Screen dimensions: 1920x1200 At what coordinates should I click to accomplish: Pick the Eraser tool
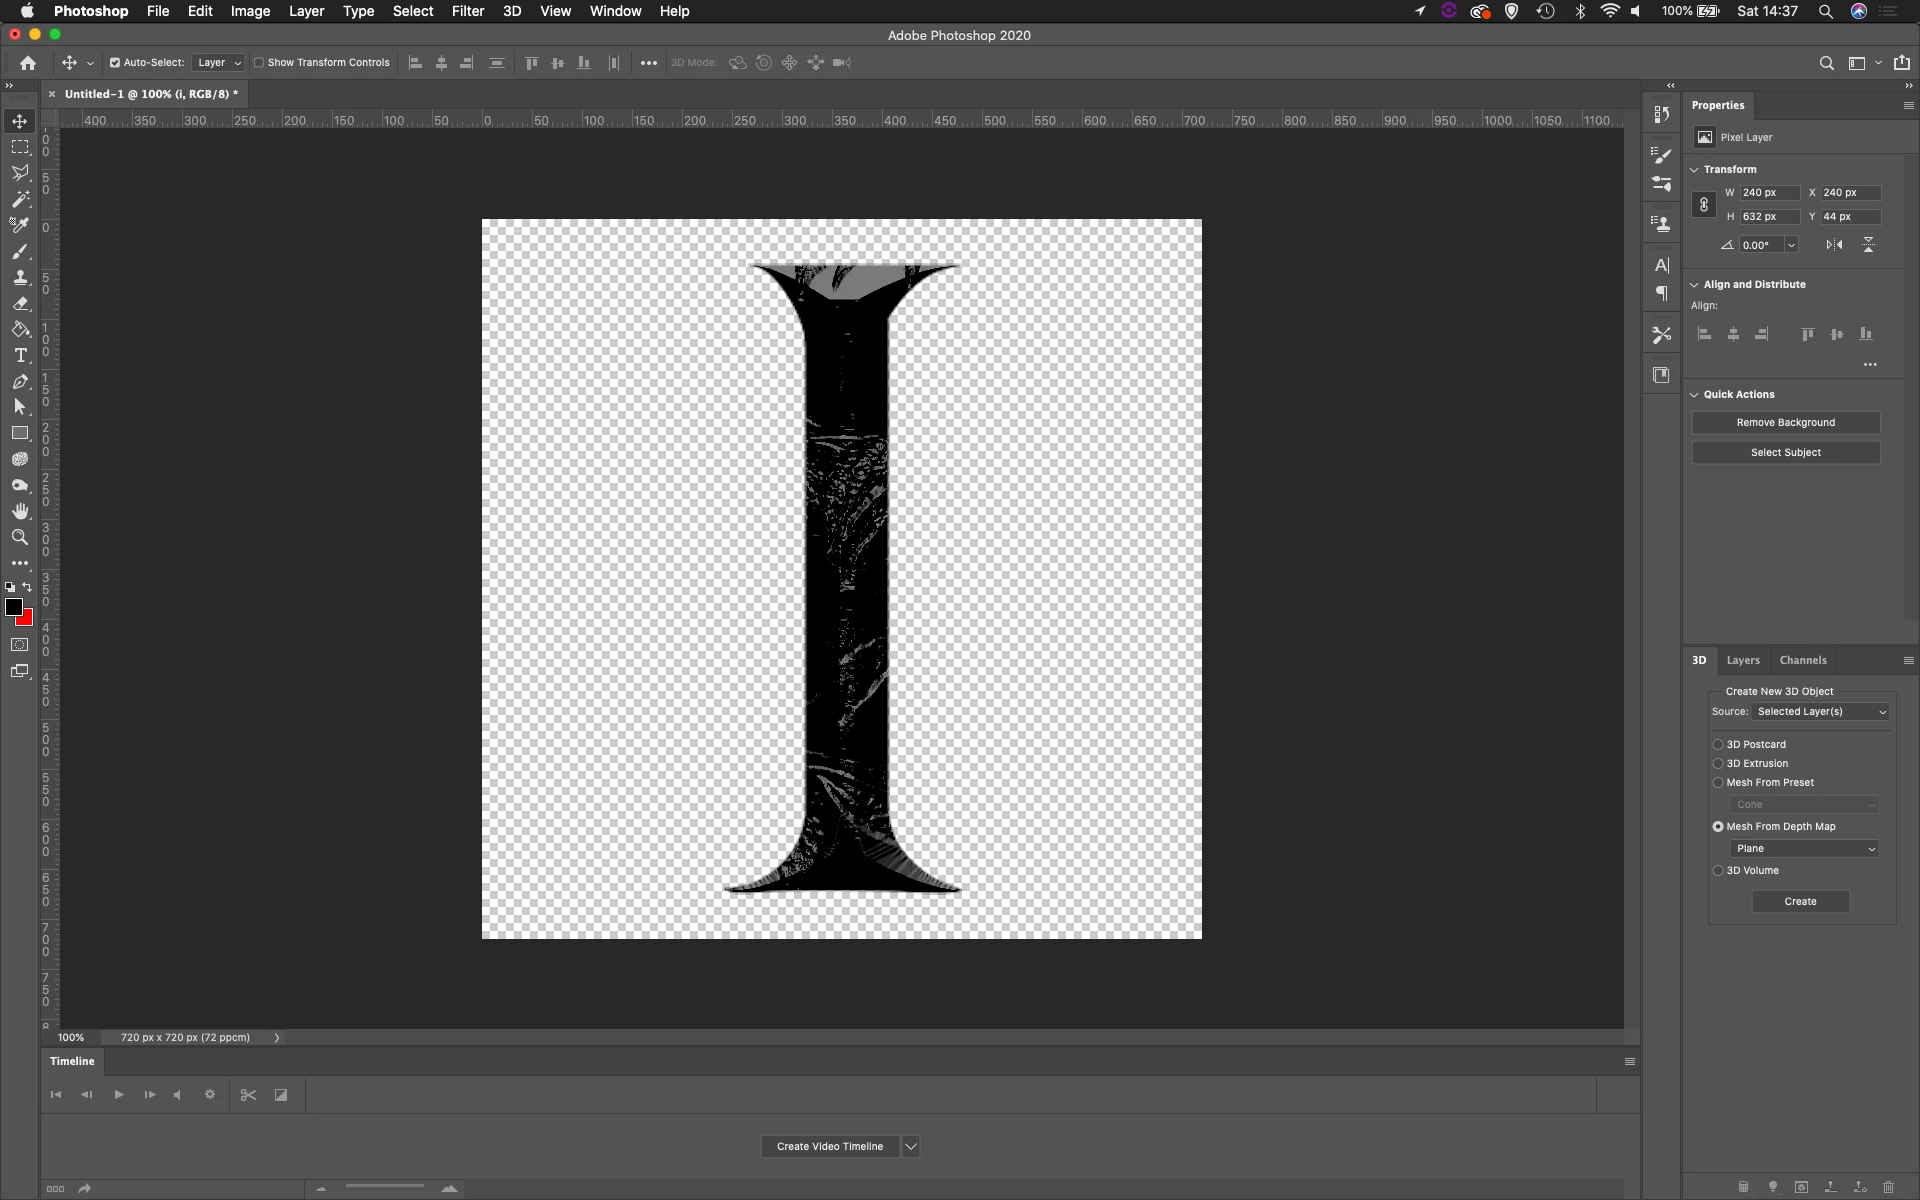click(20, 303)
